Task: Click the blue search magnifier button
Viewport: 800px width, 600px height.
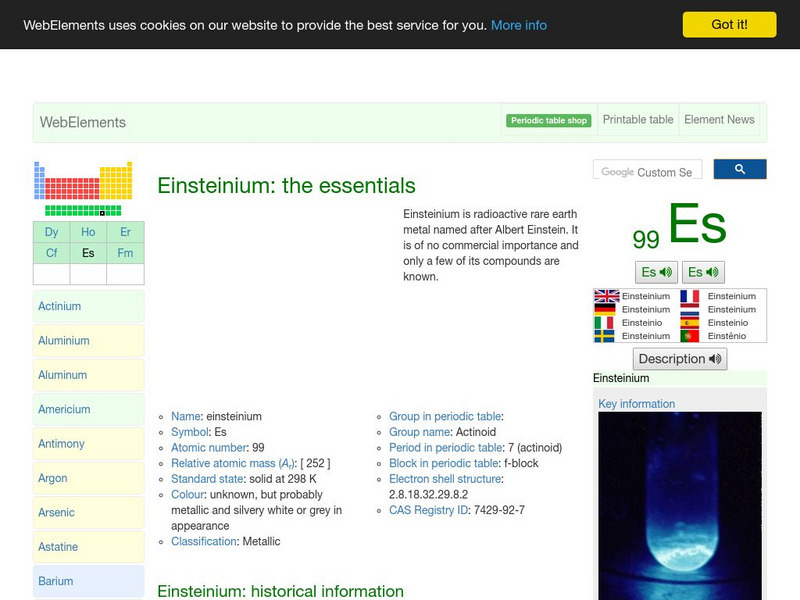Action: coord(740,169)
